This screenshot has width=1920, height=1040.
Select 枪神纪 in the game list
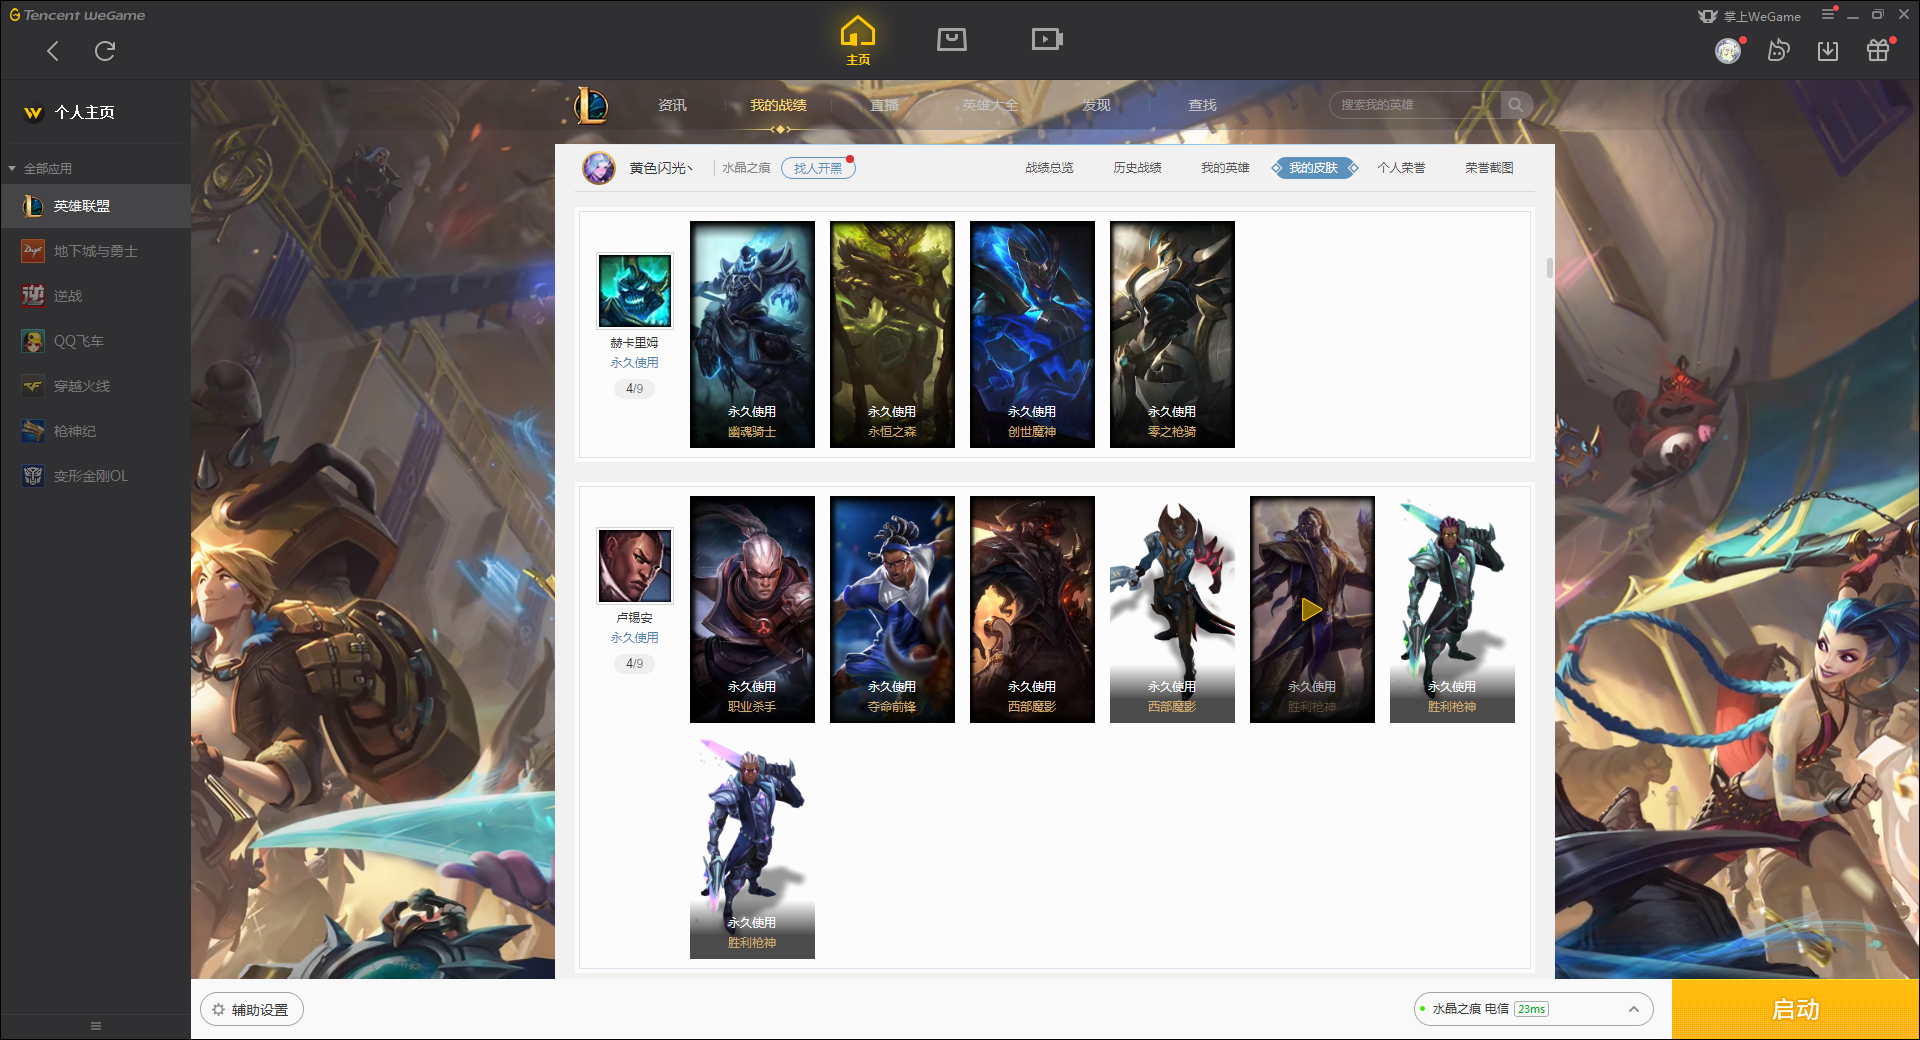pos(95,431)
